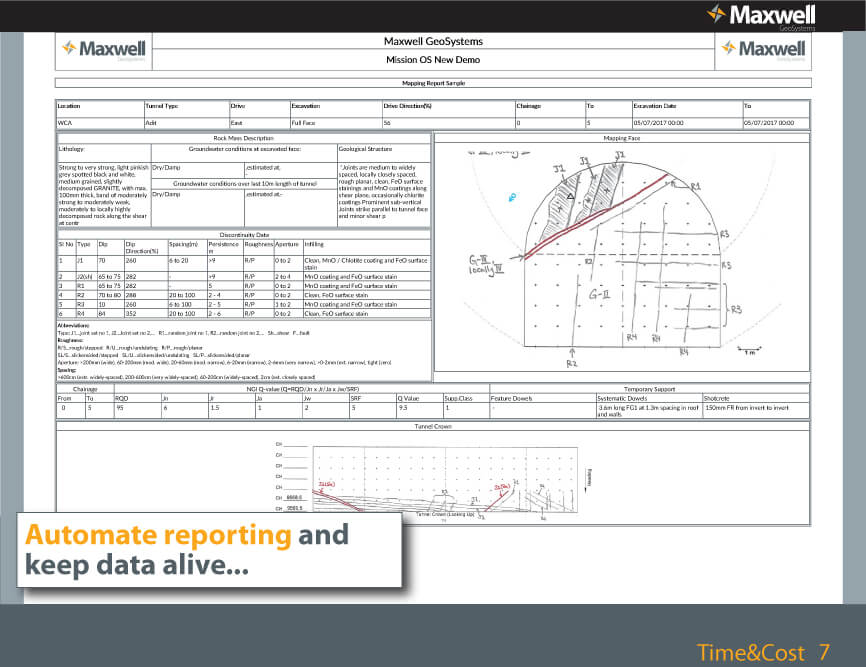Click the 'Time&Cost 7' footer text
The height and width of the screenshot is (667, 866).
click(x=763, y=653)
